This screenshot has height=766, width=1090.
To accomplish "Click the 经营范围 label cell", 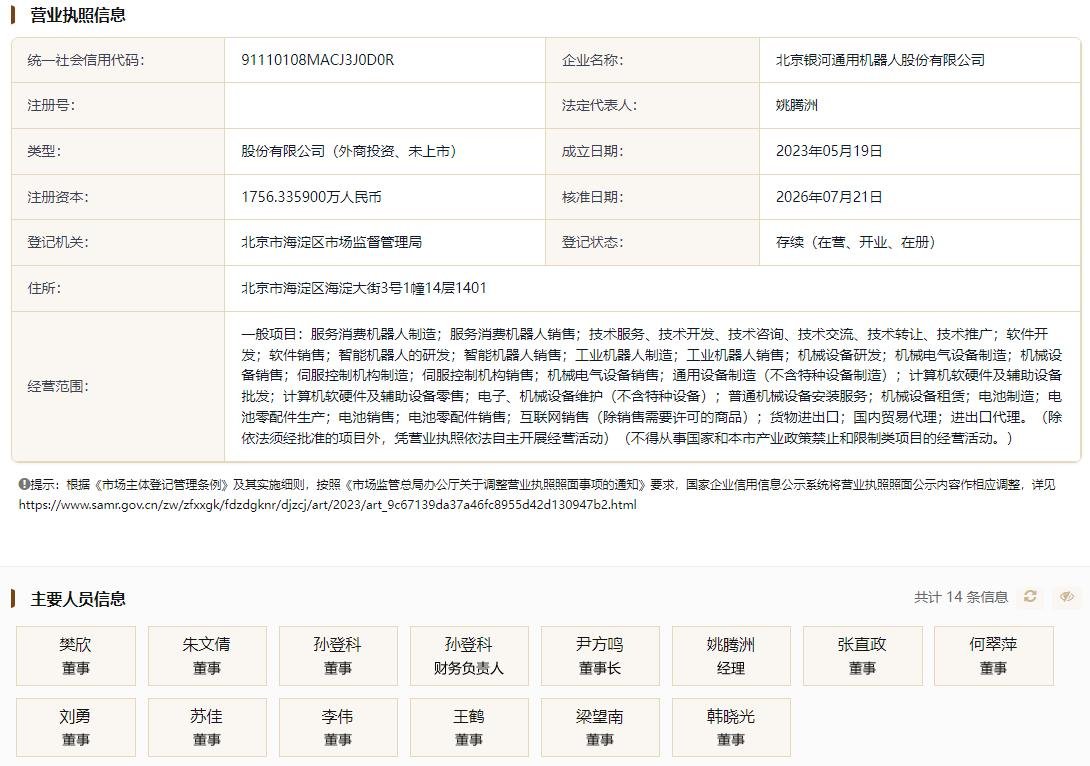I will 118,386.
